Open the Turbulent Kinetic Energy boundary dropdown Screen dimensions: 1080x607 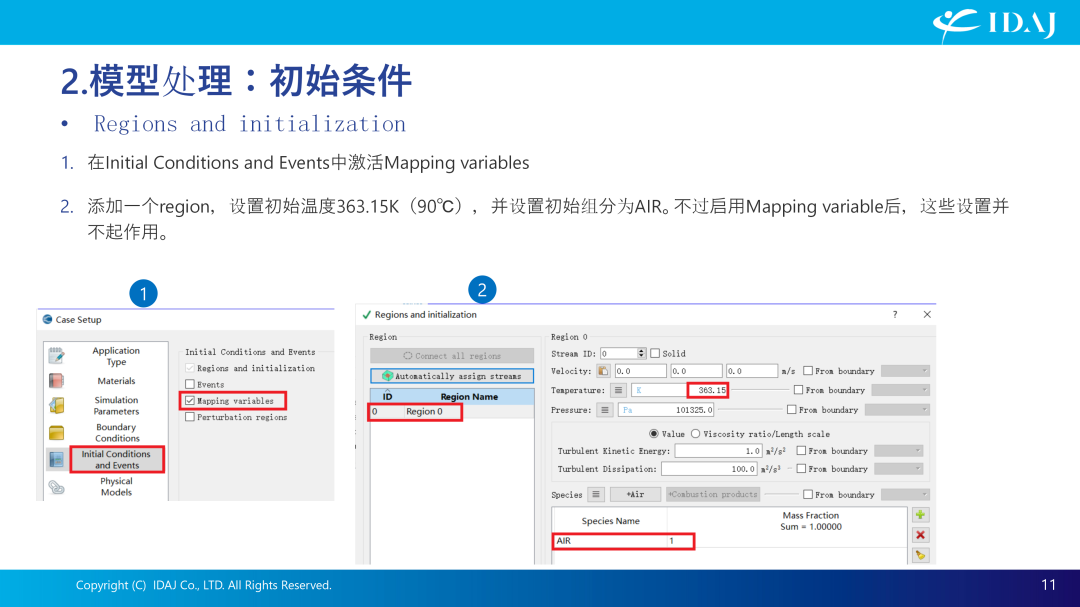[898, 451]
